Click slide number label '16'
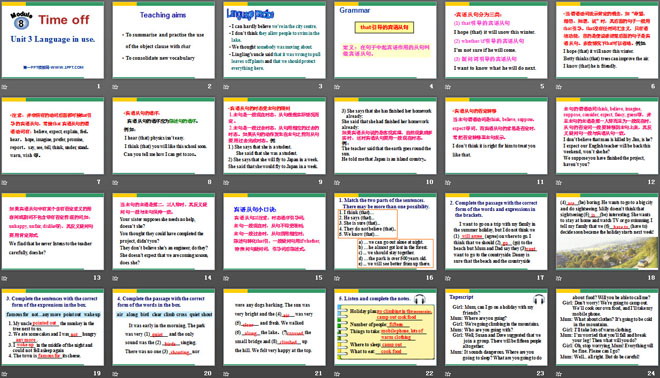The image size is (660, 378). point(429,278)
